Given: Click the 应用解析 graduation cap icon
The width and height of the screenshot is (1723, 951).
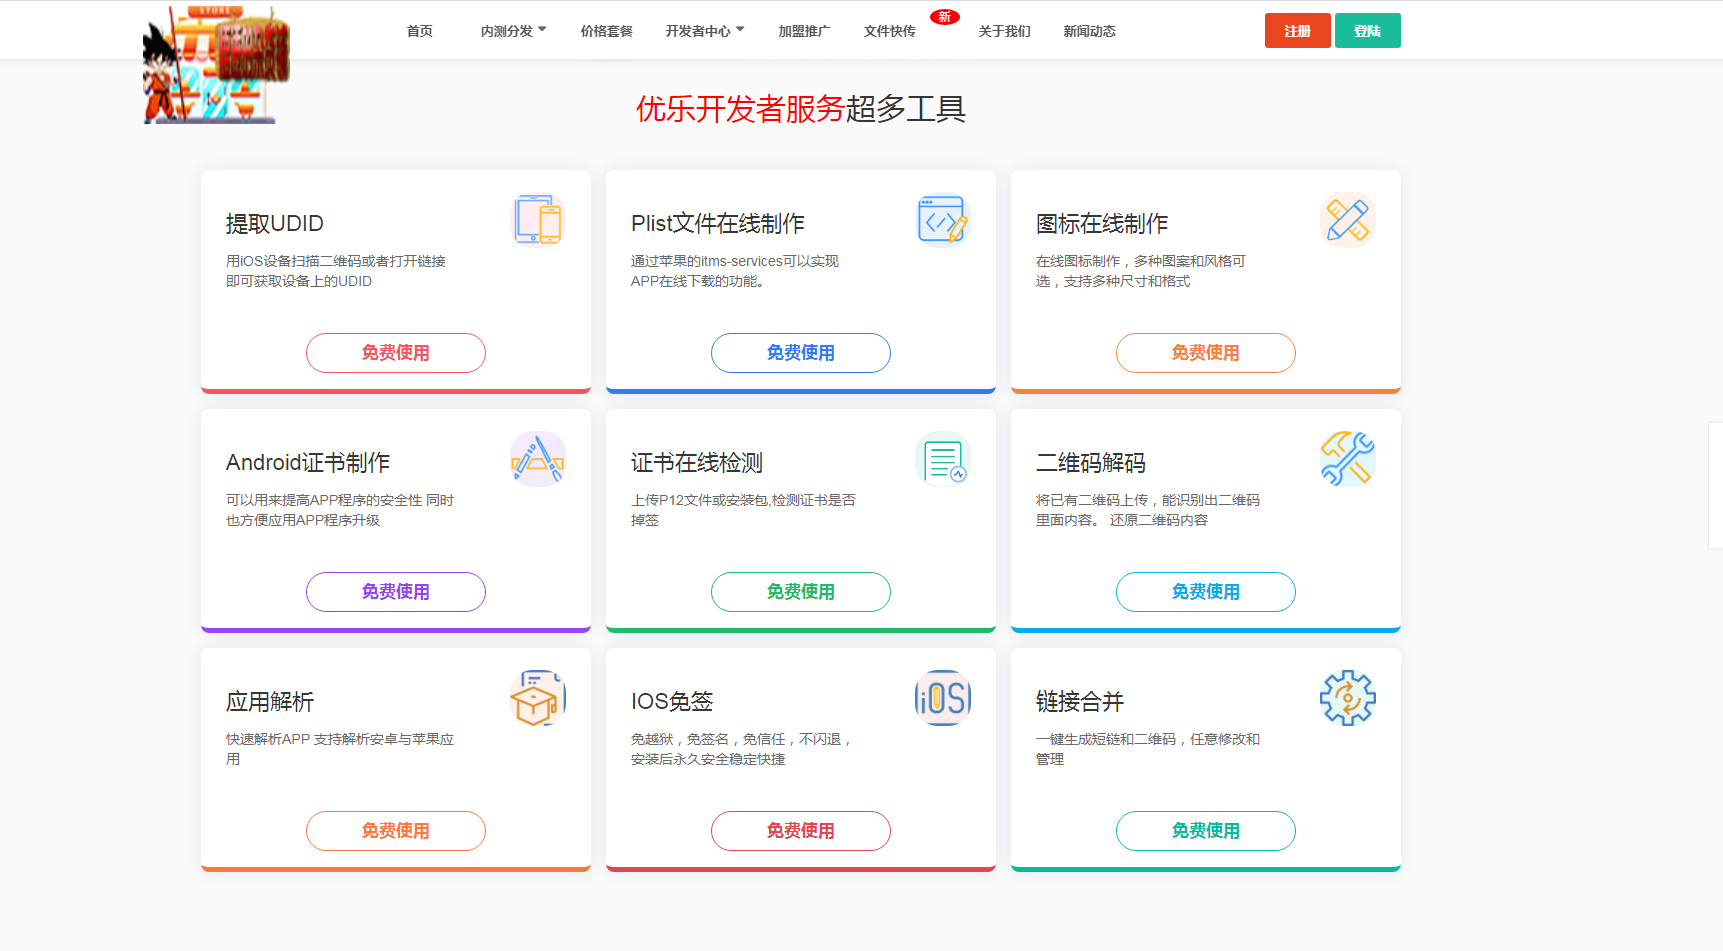Looking at the screenshot, I should click(x=538, y=698).
